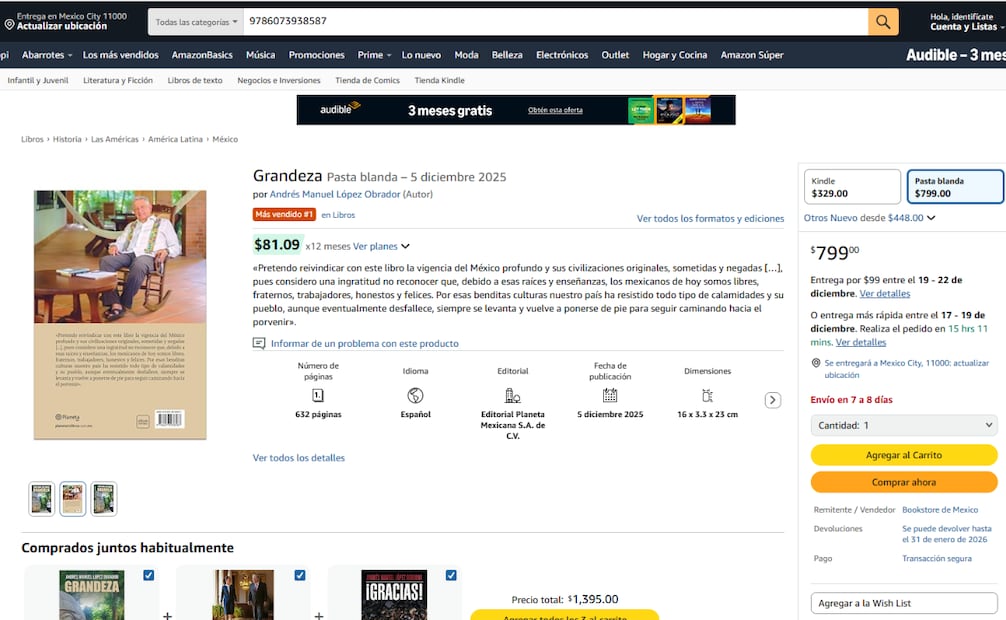1006x620 pixels.
Task: Uncheck the middle book in Comprados juntos
Action: point(300,574)
